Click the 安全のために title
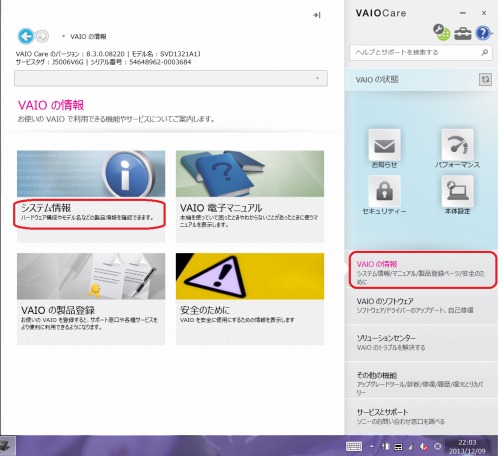The height and width of the screenshot is (456, 500). coord(205,310)
